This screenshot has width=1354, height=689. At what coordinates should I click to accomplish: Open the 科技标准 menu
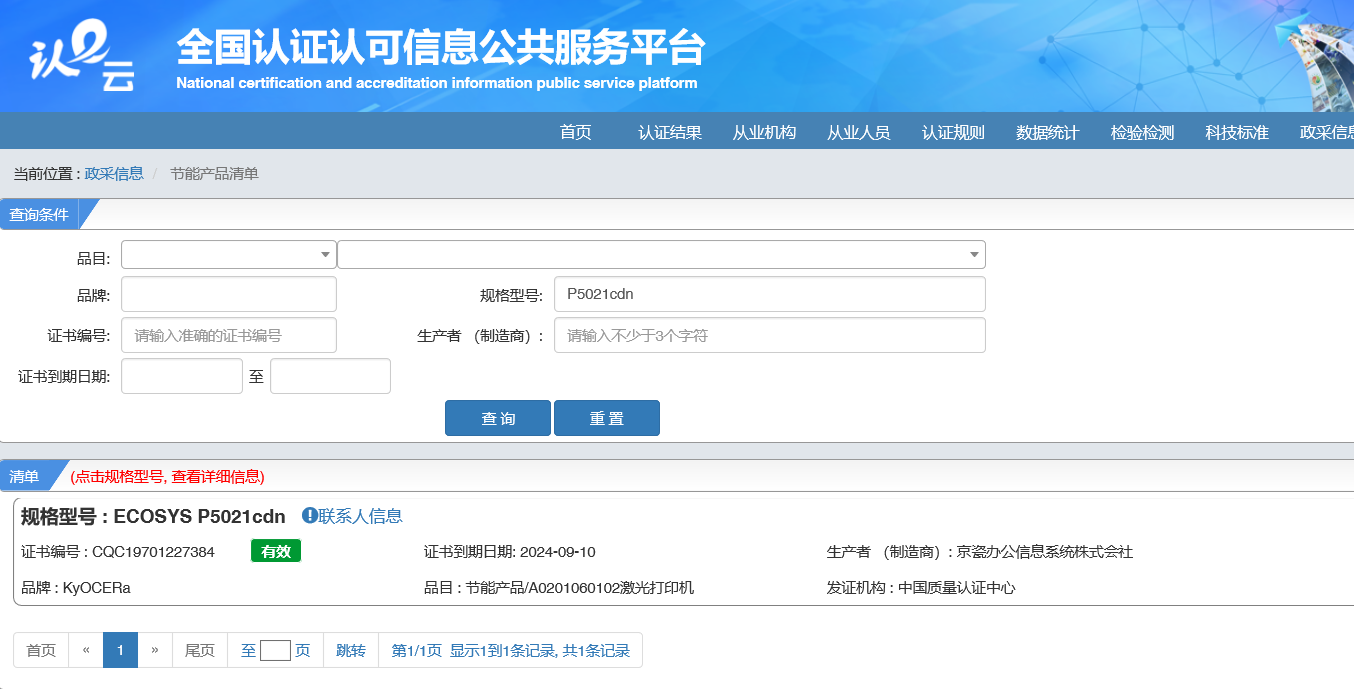[x=1236, y=132]
